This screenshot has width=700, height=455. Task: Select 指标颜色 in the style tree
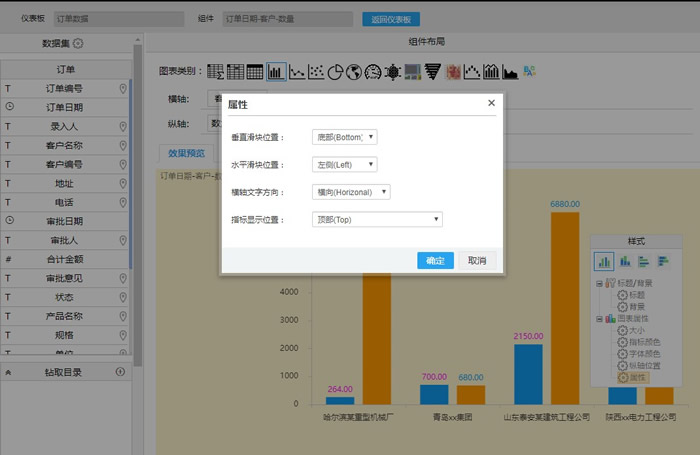point(644,342)
